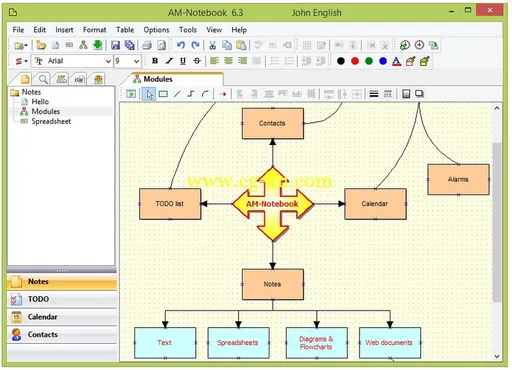Screen dimensions: 512x370
Task: Open line thickness icon in diagram toolbar
Action: pos(374,94)
